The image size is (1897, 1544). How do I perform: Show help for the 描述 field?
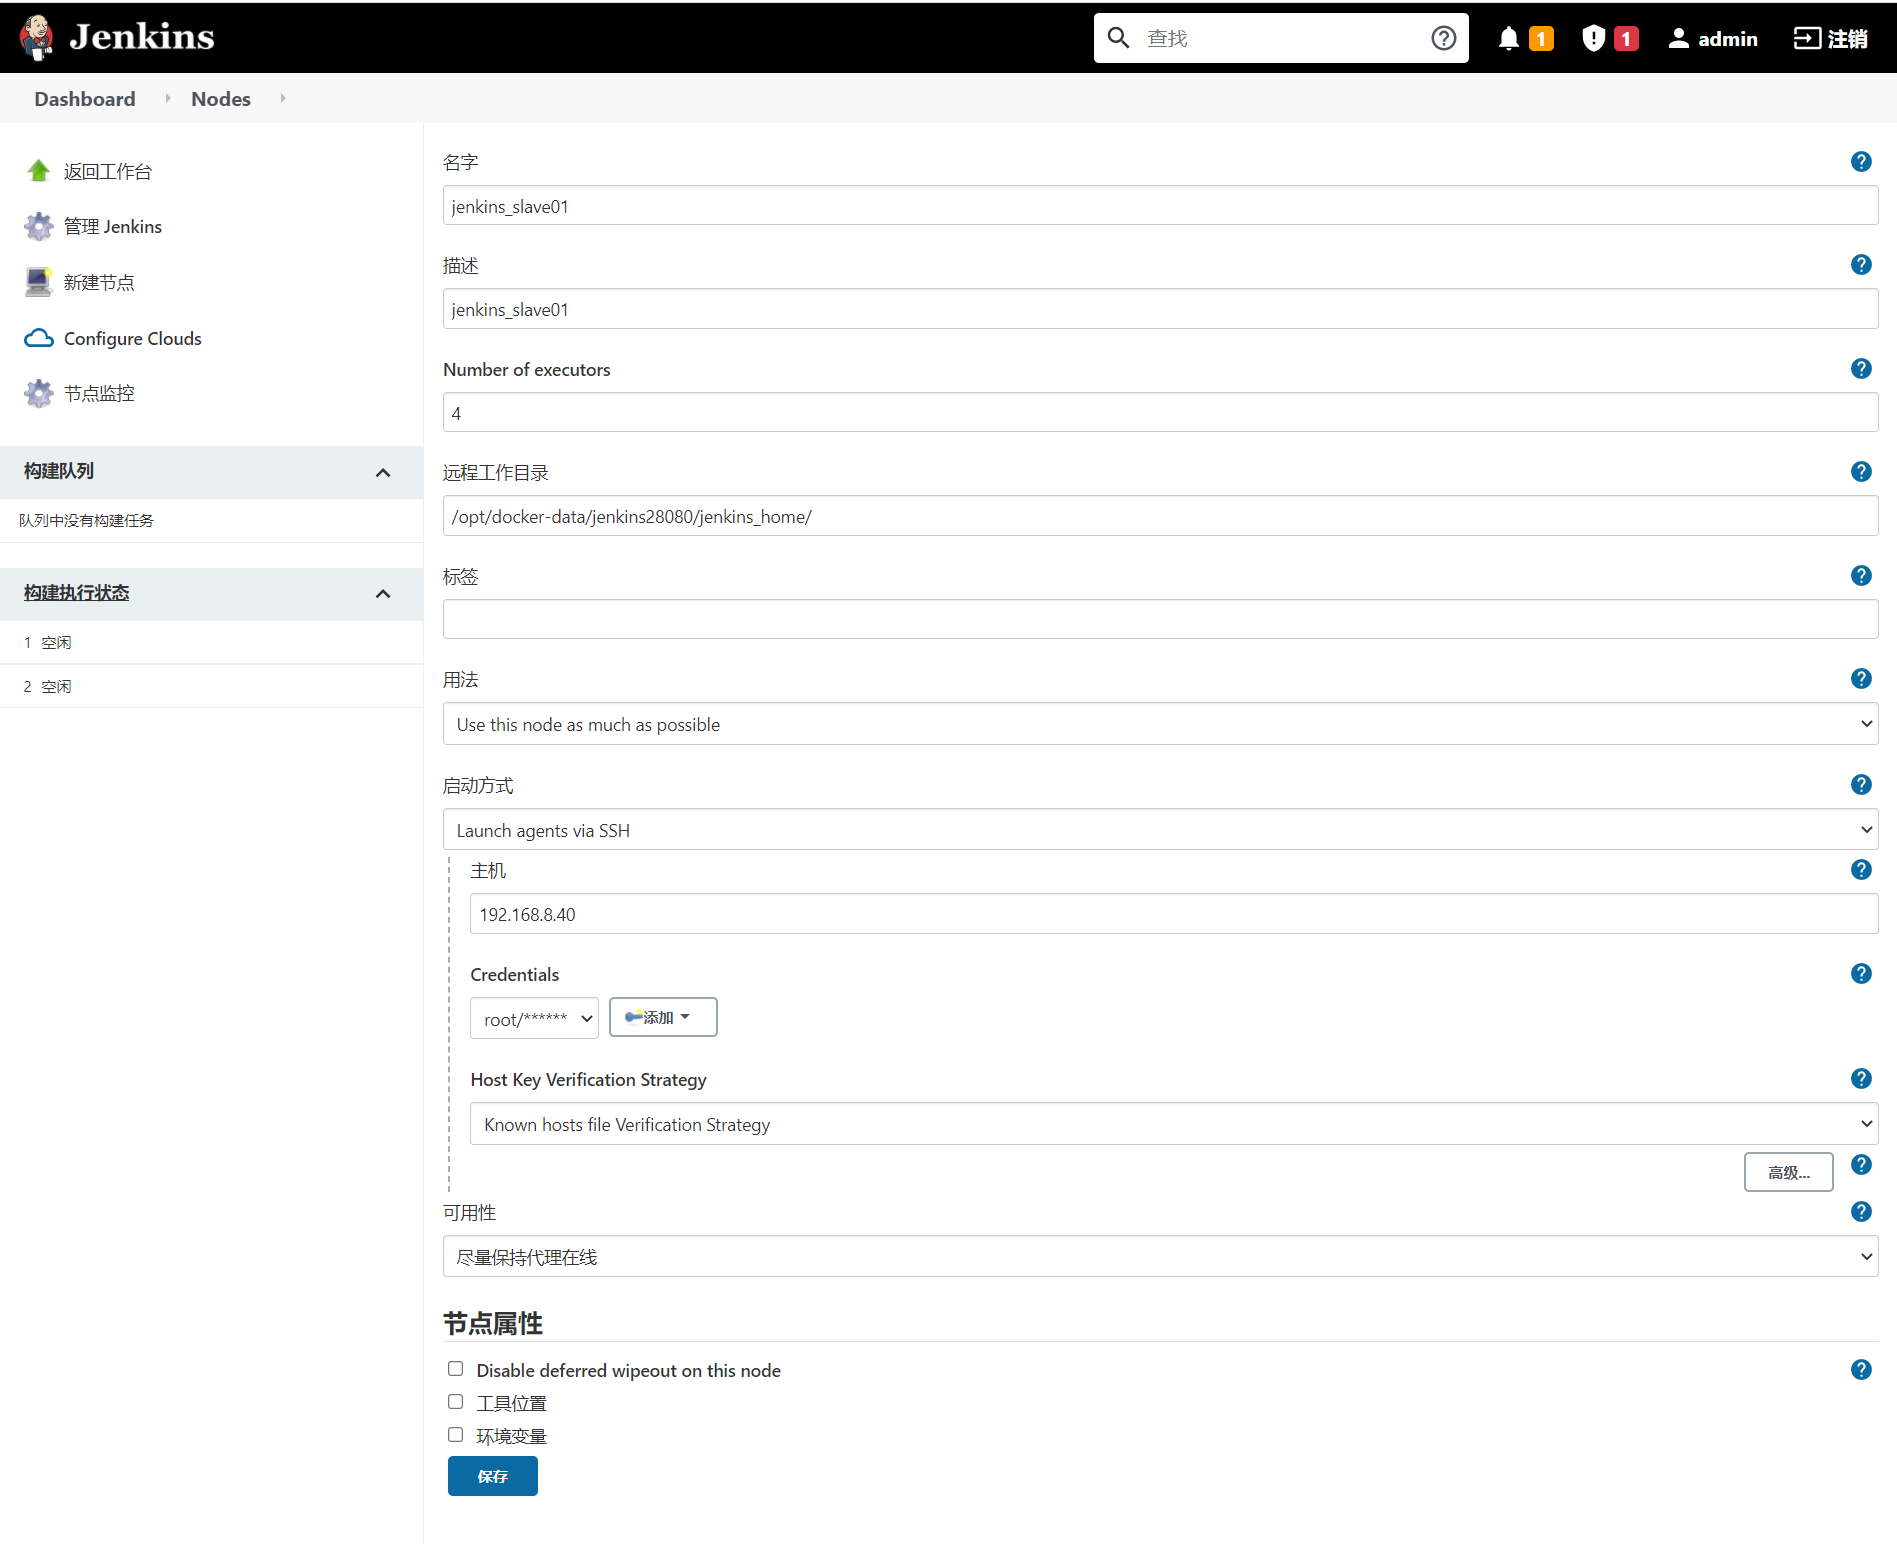(x=1861, y=265)
